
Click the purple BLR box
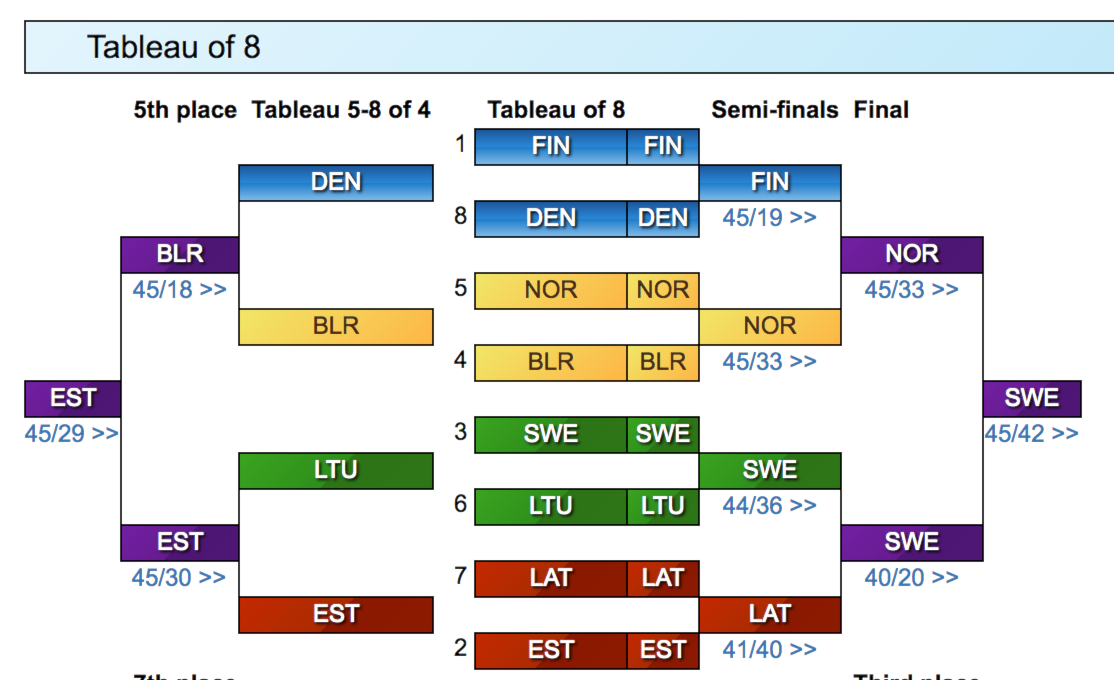(180, 255)
